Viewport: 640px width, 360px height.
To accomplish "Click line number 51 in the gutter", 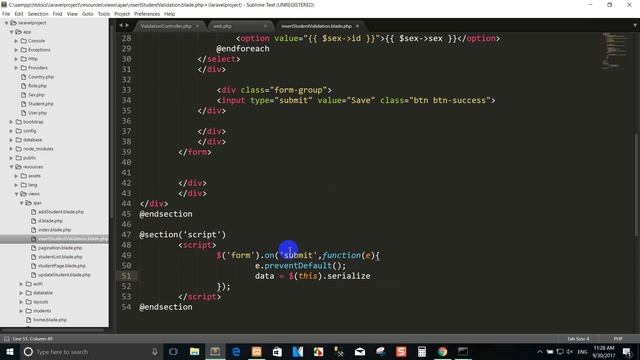I will [x=127, y=276].
